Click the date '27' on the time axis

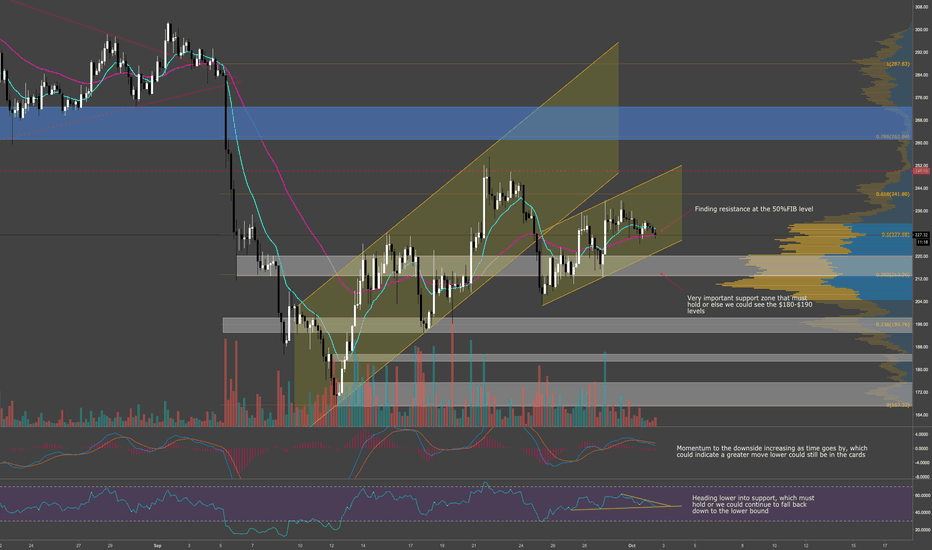[x=78, y=545]
